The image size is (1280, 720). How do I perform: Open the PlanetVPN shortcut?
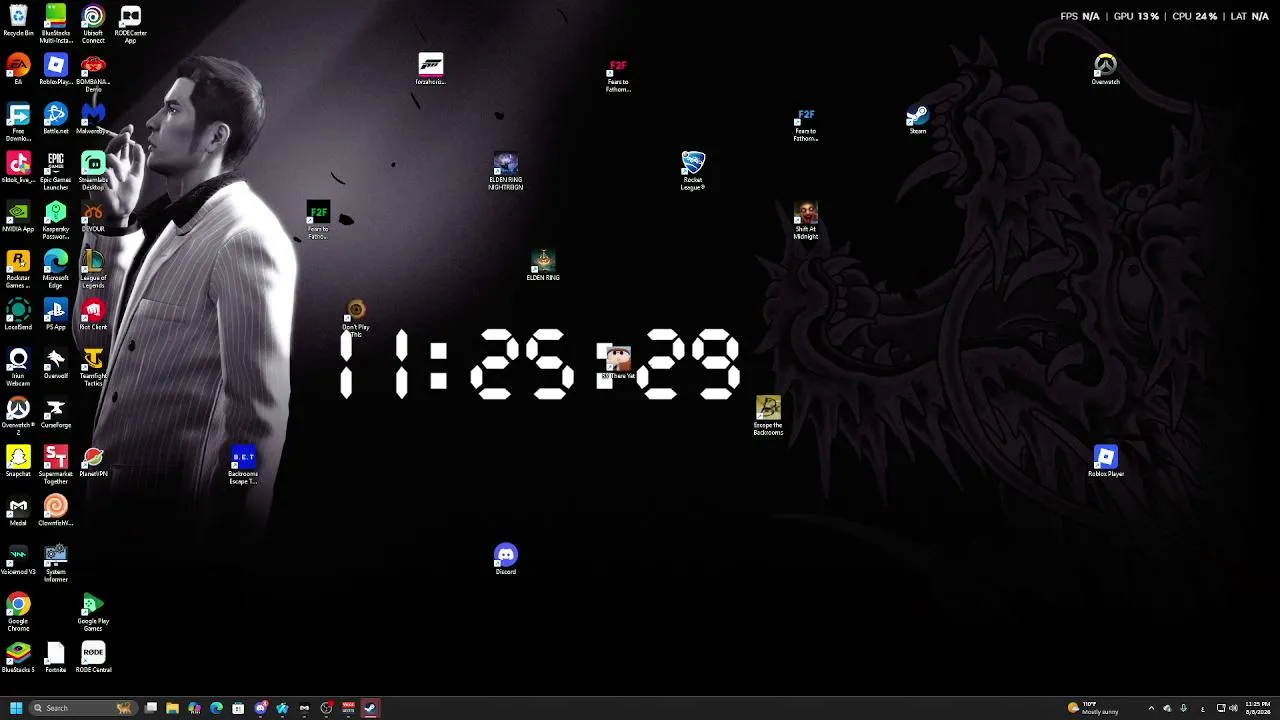click(93, 462)
